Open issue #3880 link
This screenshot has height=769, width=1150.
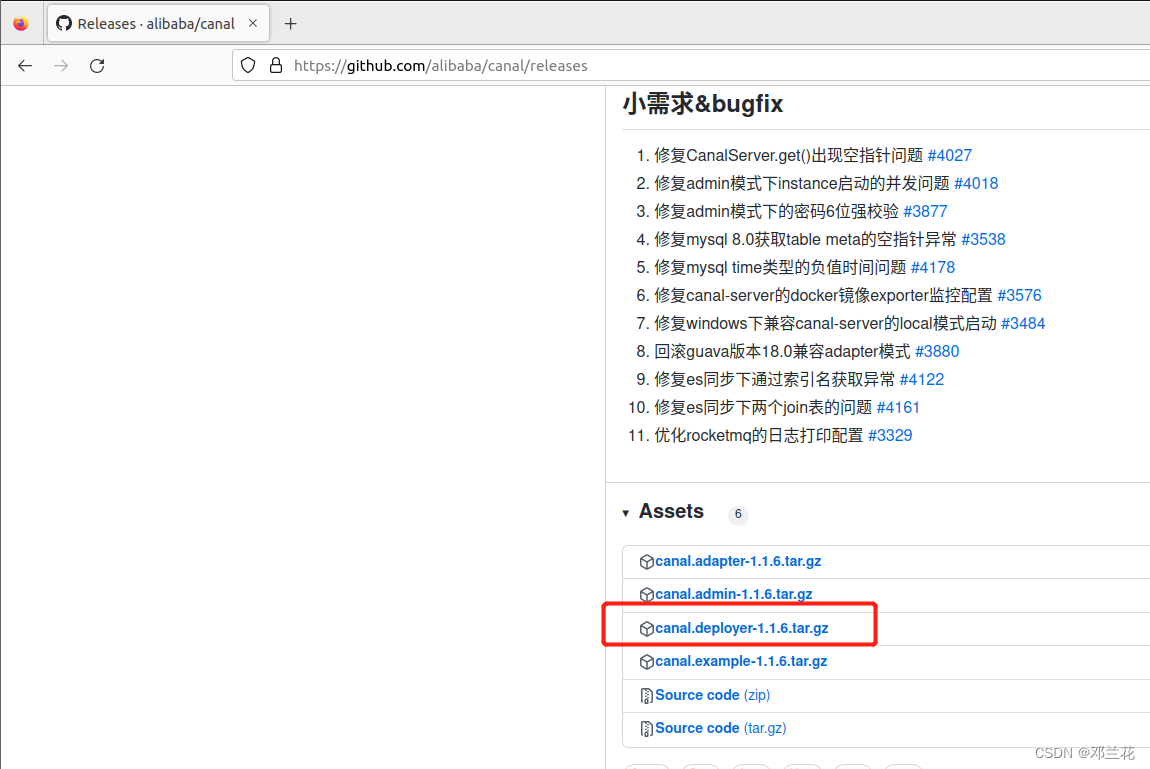coord(937,351)
